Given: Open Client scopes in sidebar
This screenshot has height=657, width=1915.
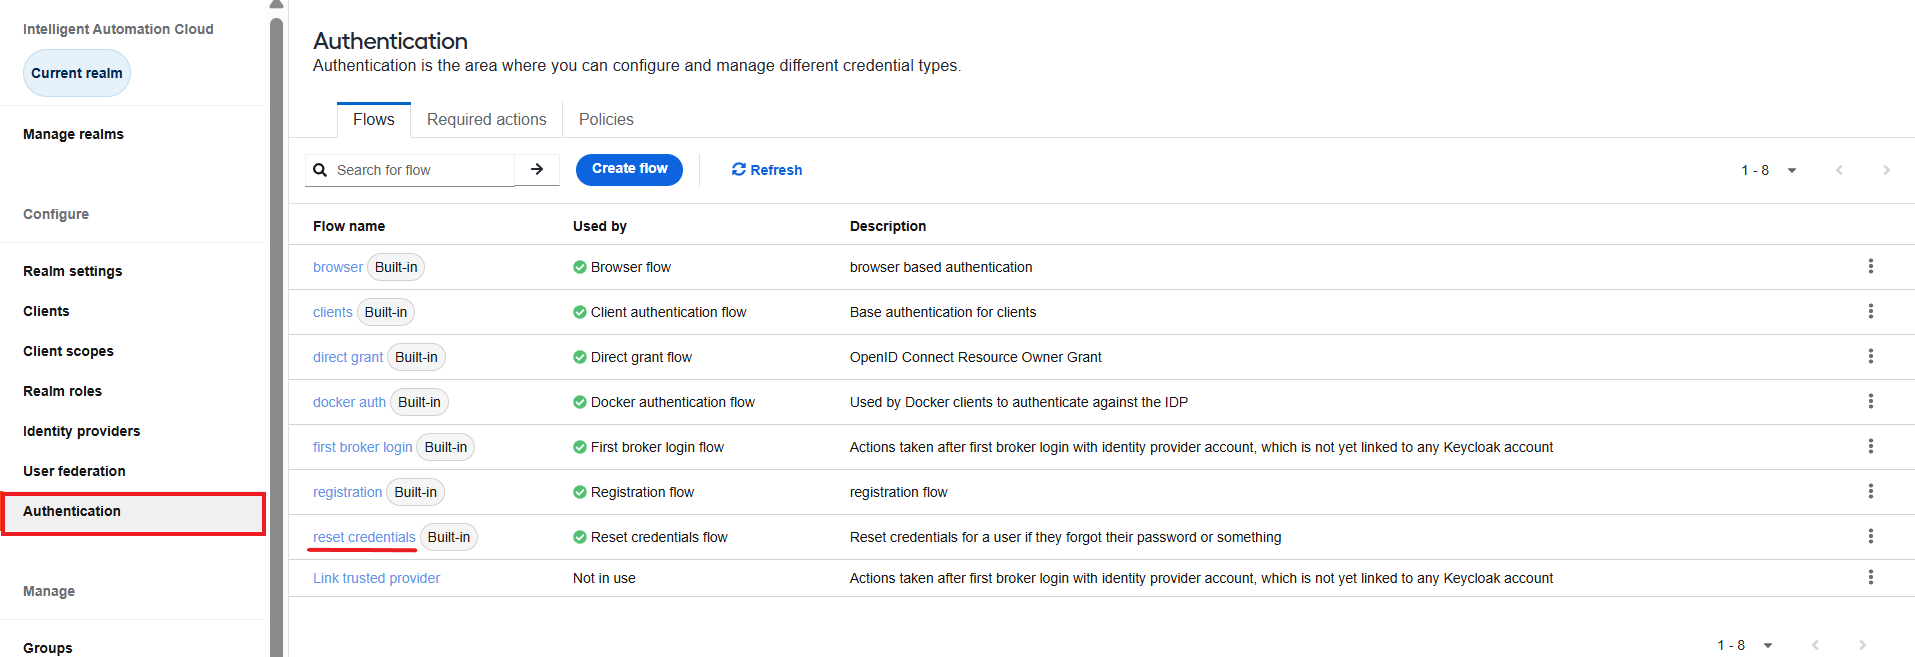Looking at the screenshot, I should [x=68, y=351].
